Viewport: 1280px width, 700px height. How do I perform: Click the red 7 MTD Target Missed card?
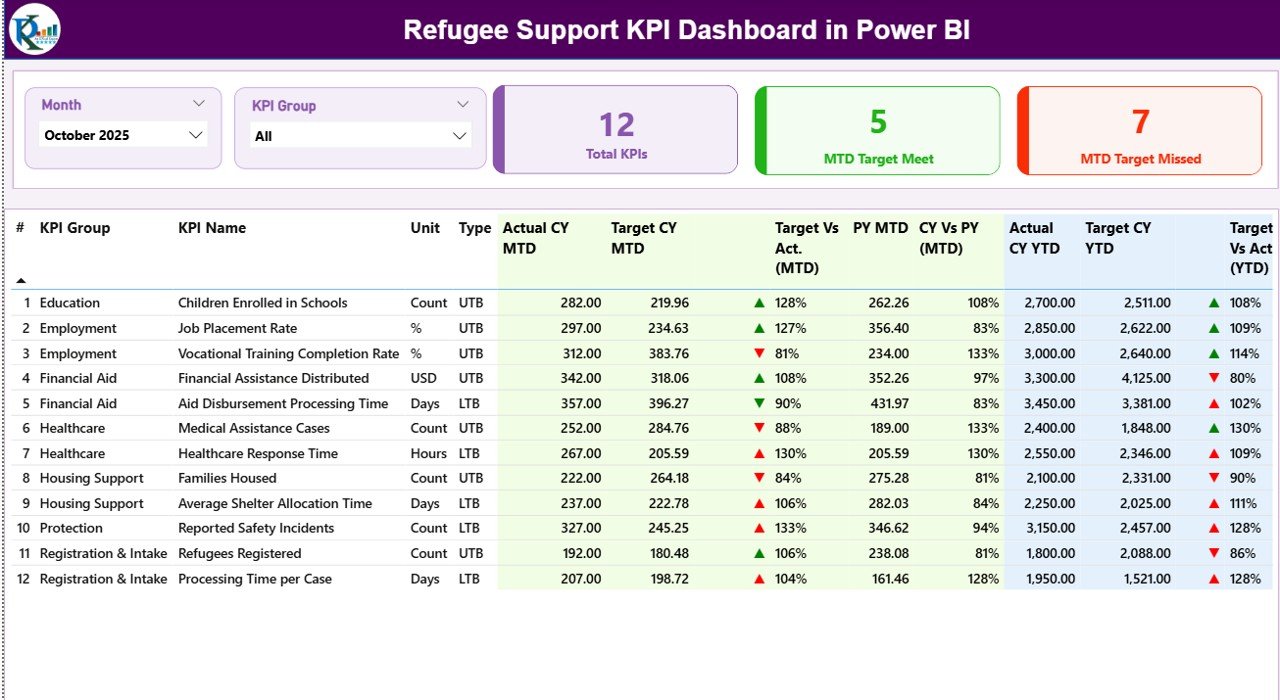pyautogui.click(x=1139, y=129)
